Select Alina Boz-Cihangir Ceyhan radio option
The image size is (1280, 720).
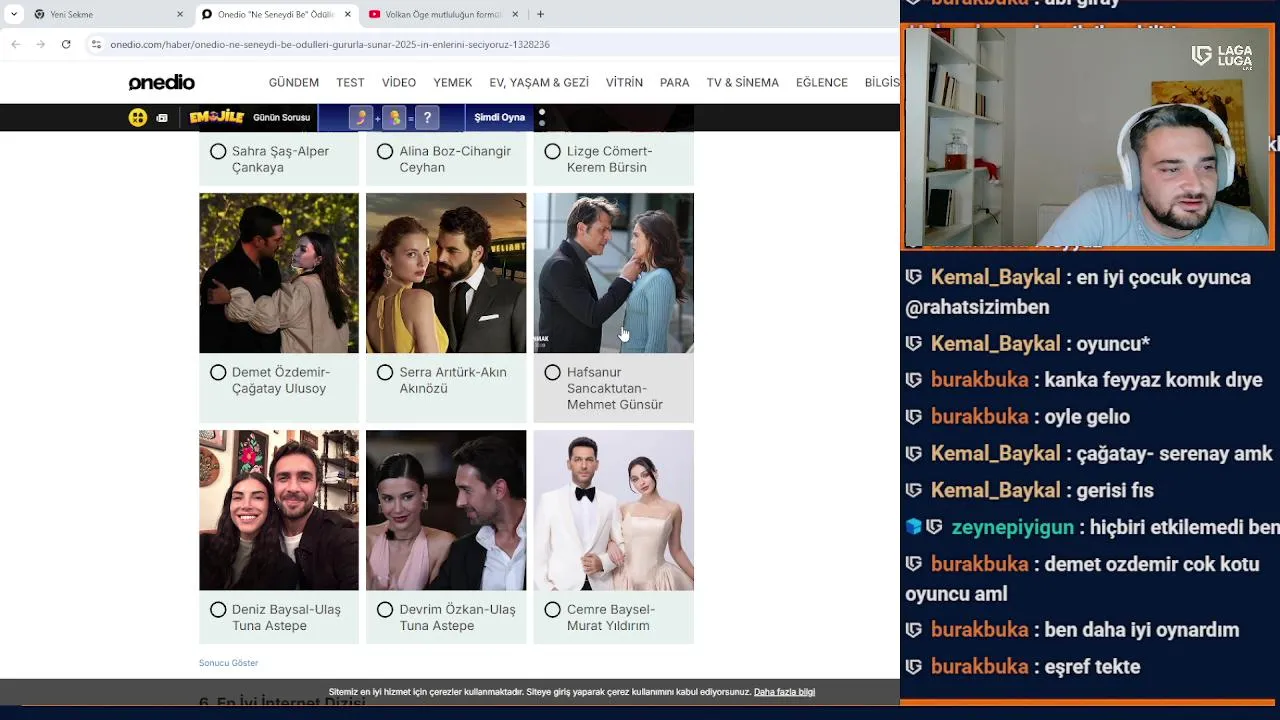tap(385, 152)
